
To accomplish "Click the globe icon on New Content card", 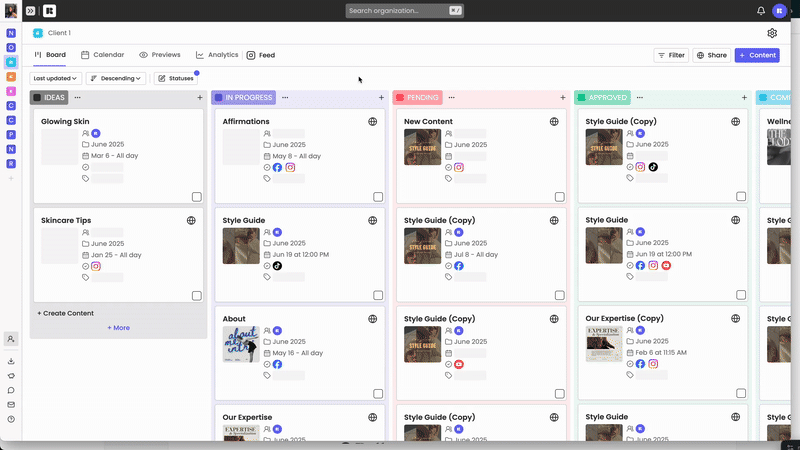I will [x=554, y=121].
